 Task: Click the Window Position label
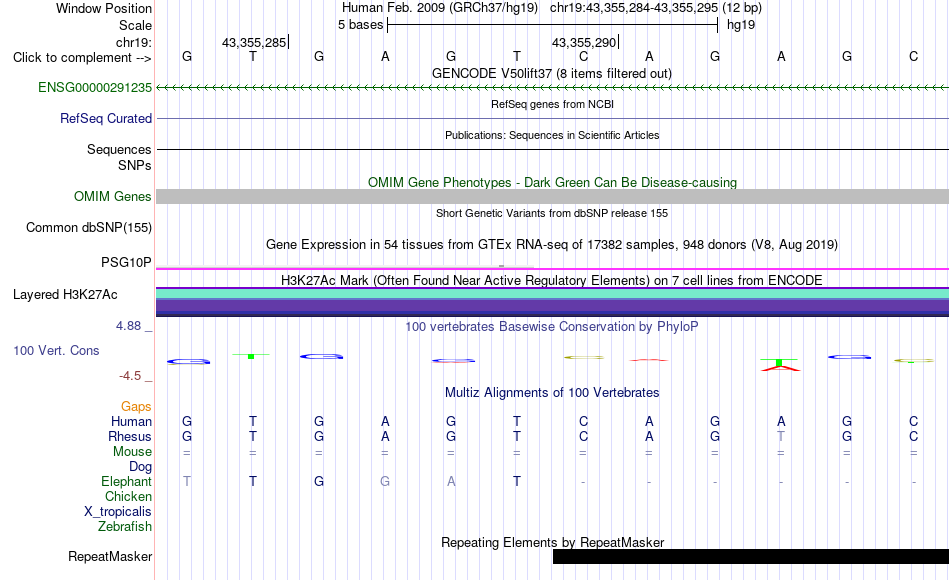tap(104, 8)
